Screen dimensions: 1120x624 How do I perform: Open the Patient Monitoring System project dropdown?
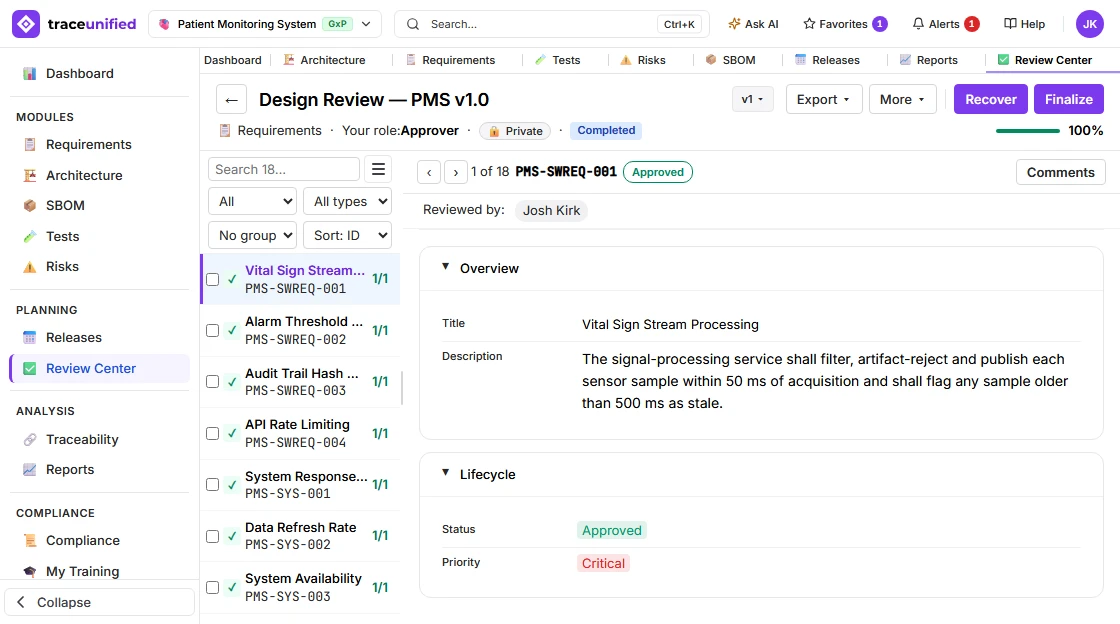point(264,24)
